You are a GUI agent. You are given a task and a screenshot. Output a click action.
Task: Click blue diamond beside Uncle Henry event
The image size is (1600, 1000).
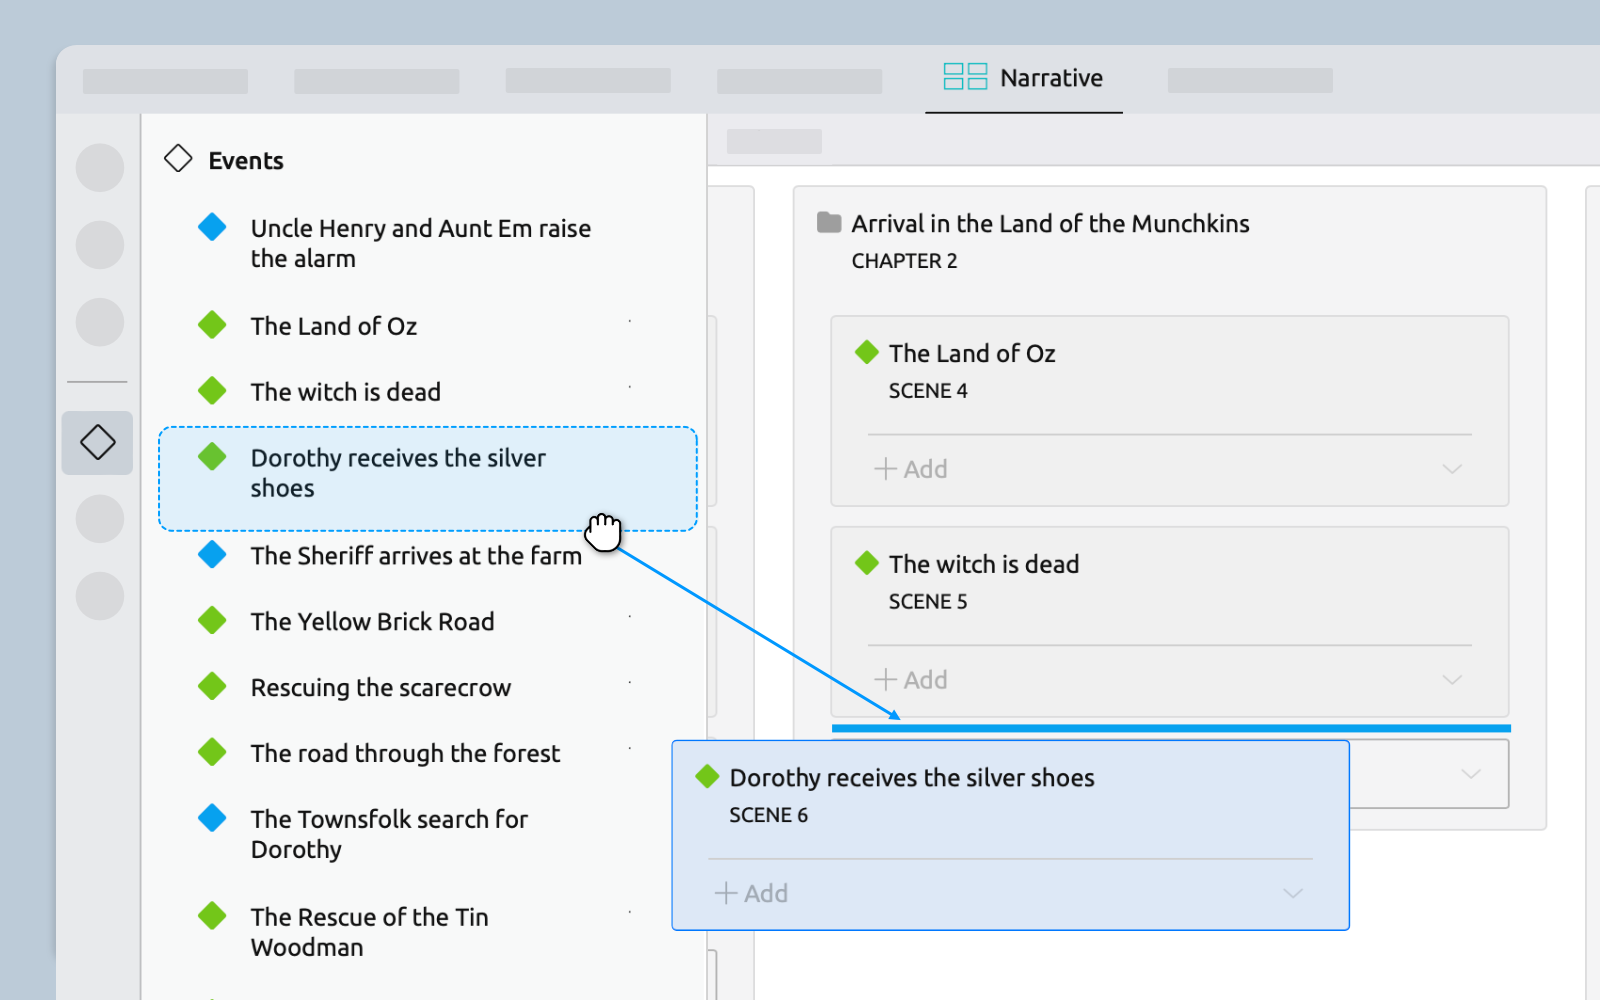tap(212, 227)
